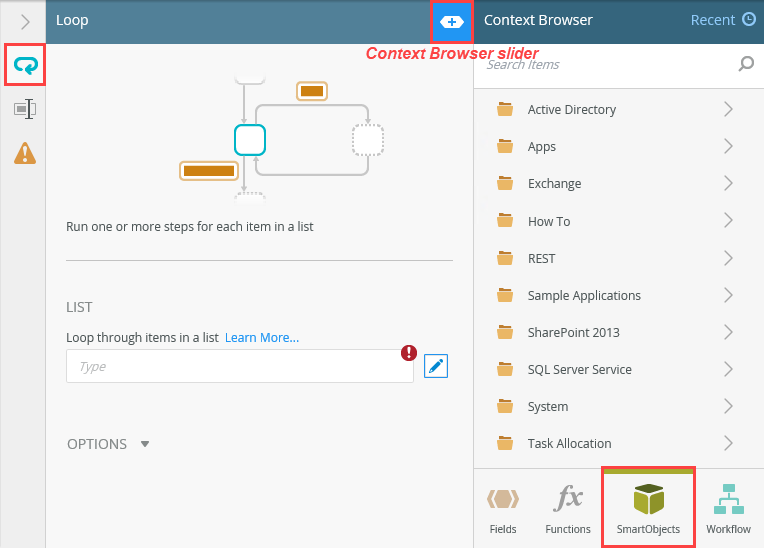Expand the SQL Server Service chevron
This screenshot has width=764, height=548.
coord(728,369)
